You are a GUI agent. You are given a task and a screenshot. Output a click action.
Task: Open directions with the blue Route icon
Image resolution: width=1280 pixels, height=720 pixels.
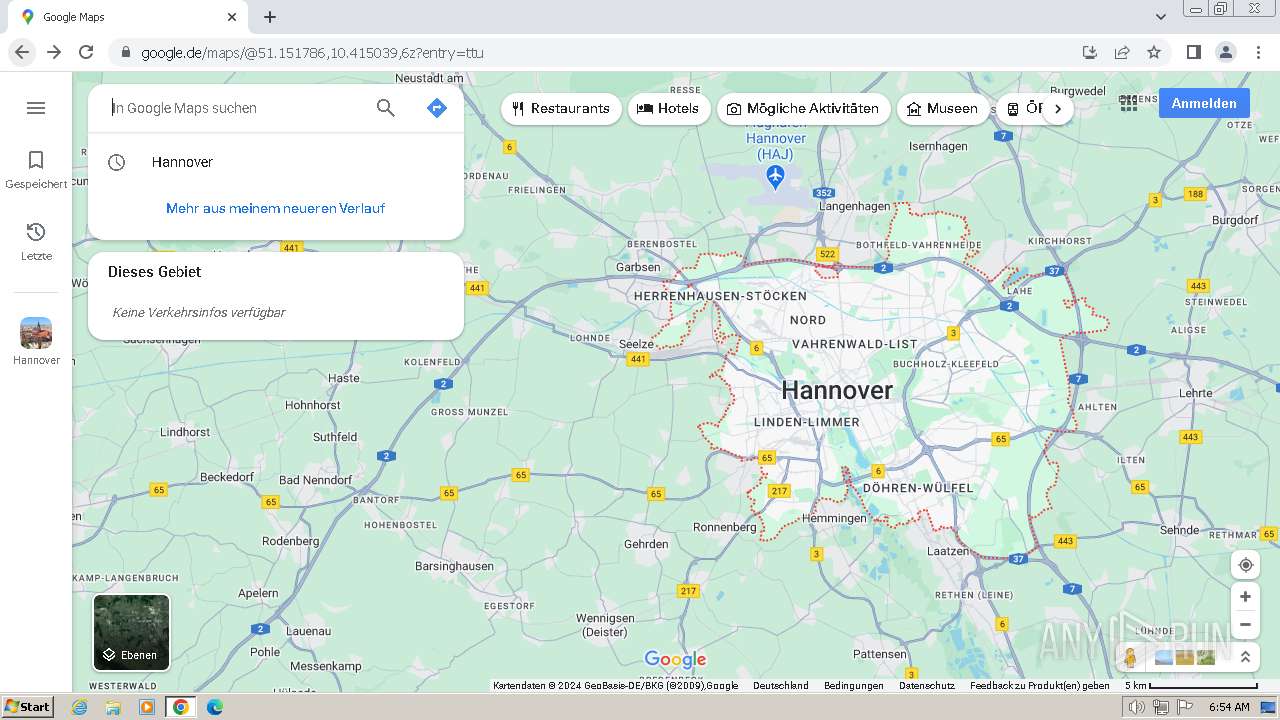pyautogui.click(x=437, y=108)
